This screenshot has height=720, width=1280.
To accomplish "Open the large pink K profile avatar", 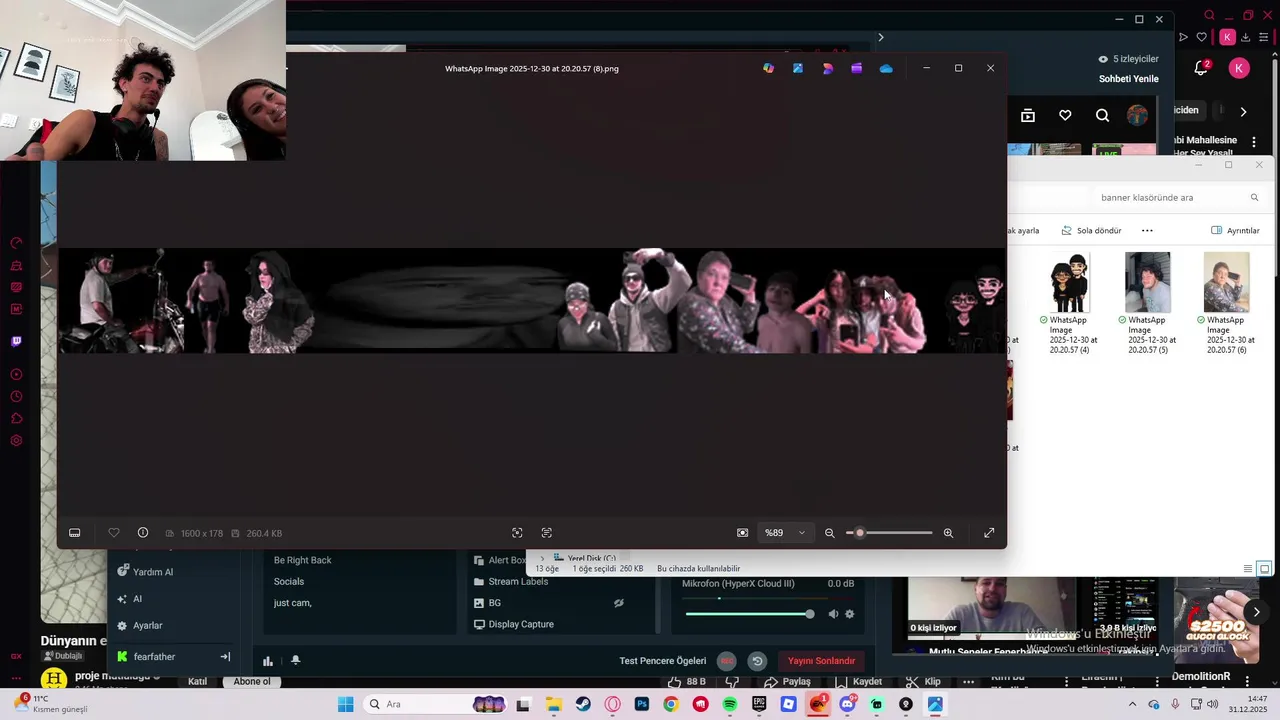I will 1239,68.
